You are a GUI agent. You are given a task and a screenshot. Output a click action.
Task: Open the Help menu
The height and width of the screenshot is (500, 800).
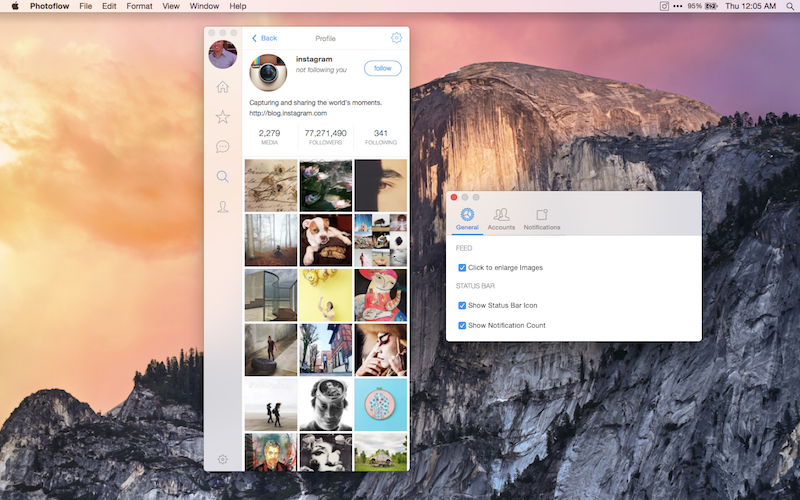click(x=238, y=6)
